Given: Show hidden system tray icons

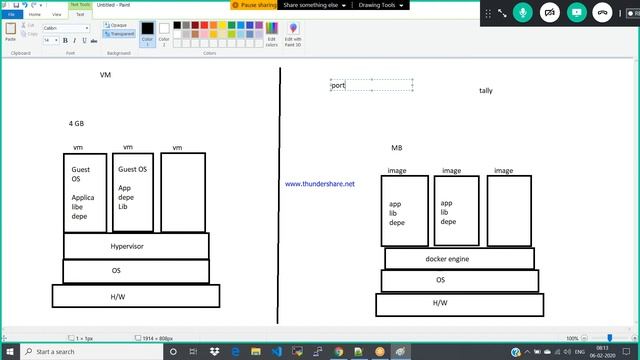Looking at the screenshot, I should (x=527, y=351).
